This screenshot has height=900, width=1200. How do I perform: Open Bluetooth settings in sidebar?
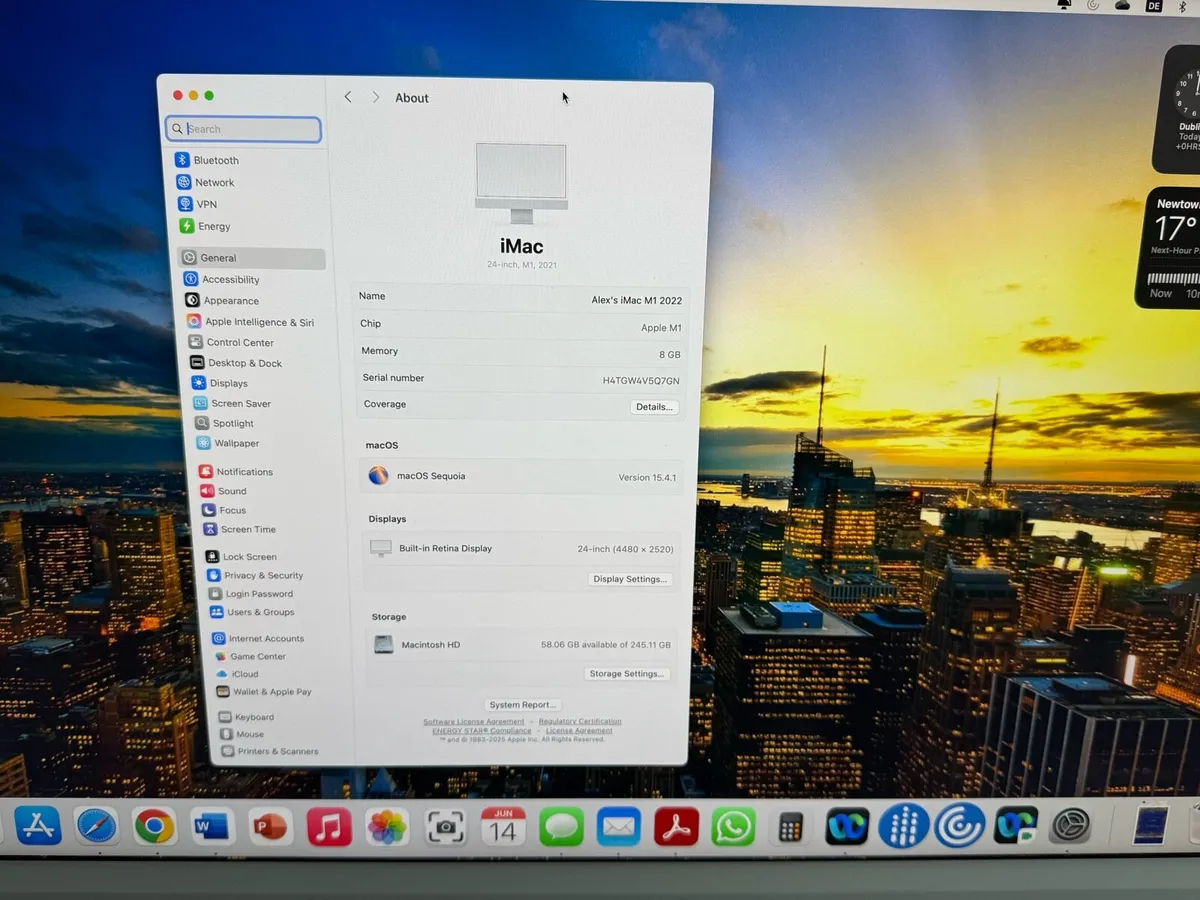pyautogui.click(x=207, y=160)
